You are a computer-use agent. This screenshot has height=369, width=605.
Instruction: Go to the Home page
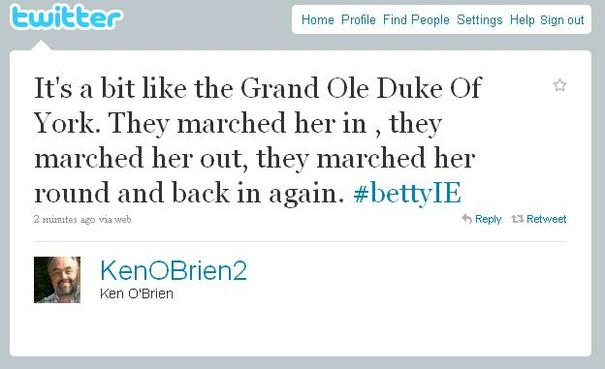tap(318, 20)
